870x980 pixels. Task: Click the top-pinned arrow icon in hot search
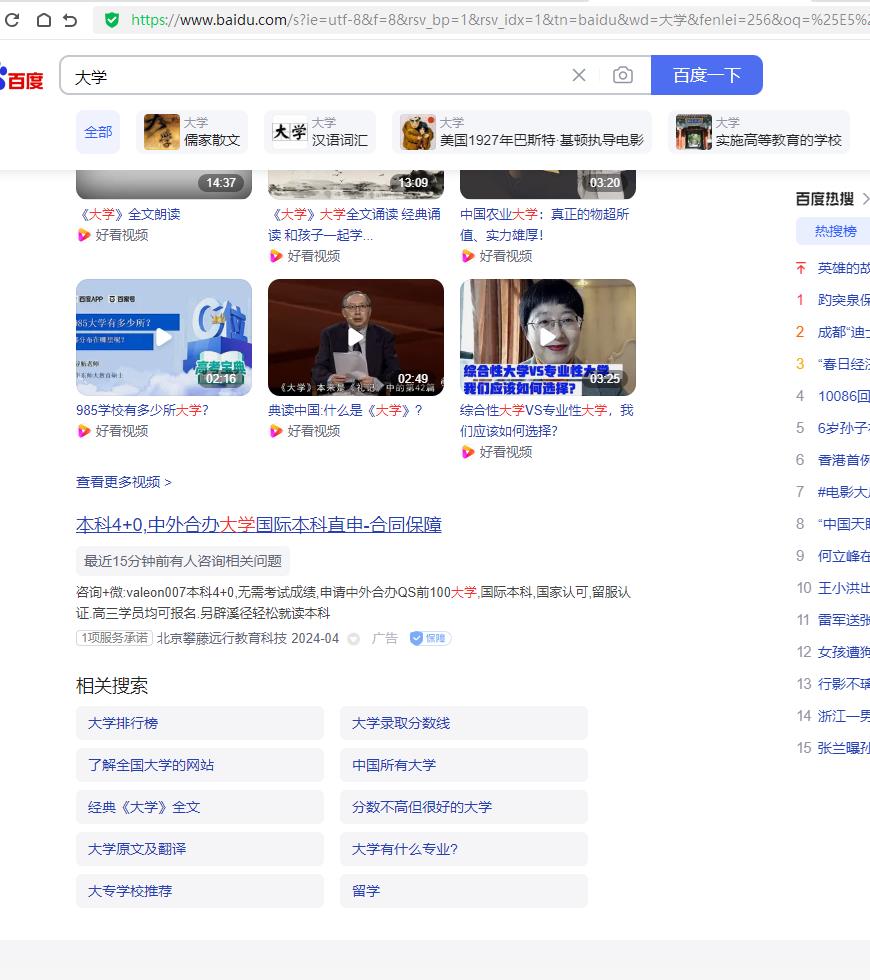click(801, 268)
